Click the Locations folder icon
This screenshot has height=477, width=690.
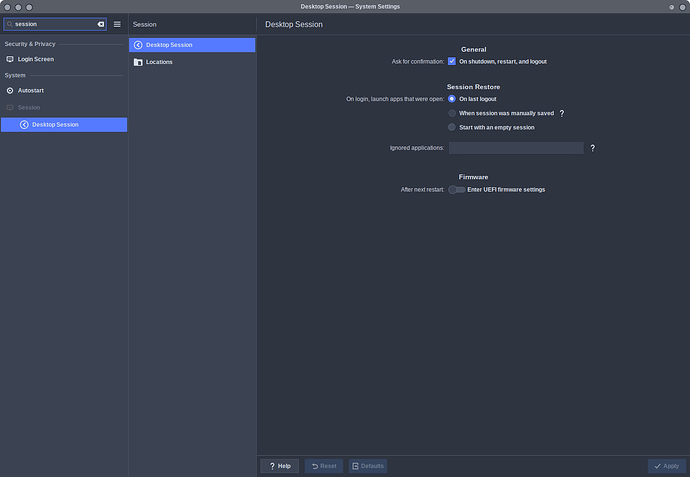tap(138, 62)
